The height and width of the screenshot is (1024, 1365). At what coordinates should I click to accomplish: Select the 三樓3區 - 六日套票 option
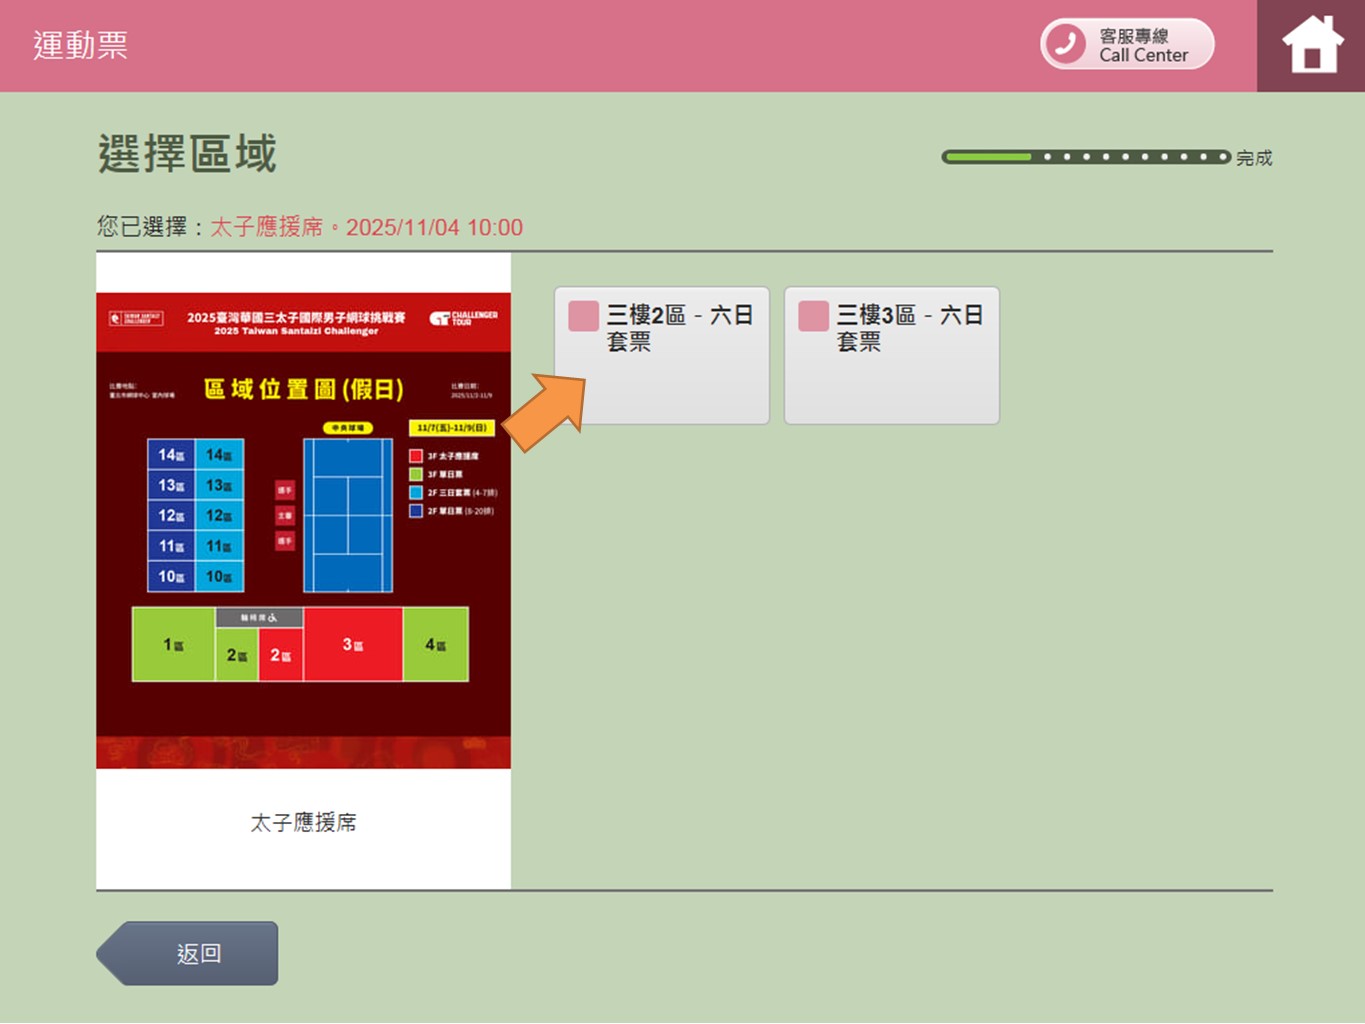[891, 355]
